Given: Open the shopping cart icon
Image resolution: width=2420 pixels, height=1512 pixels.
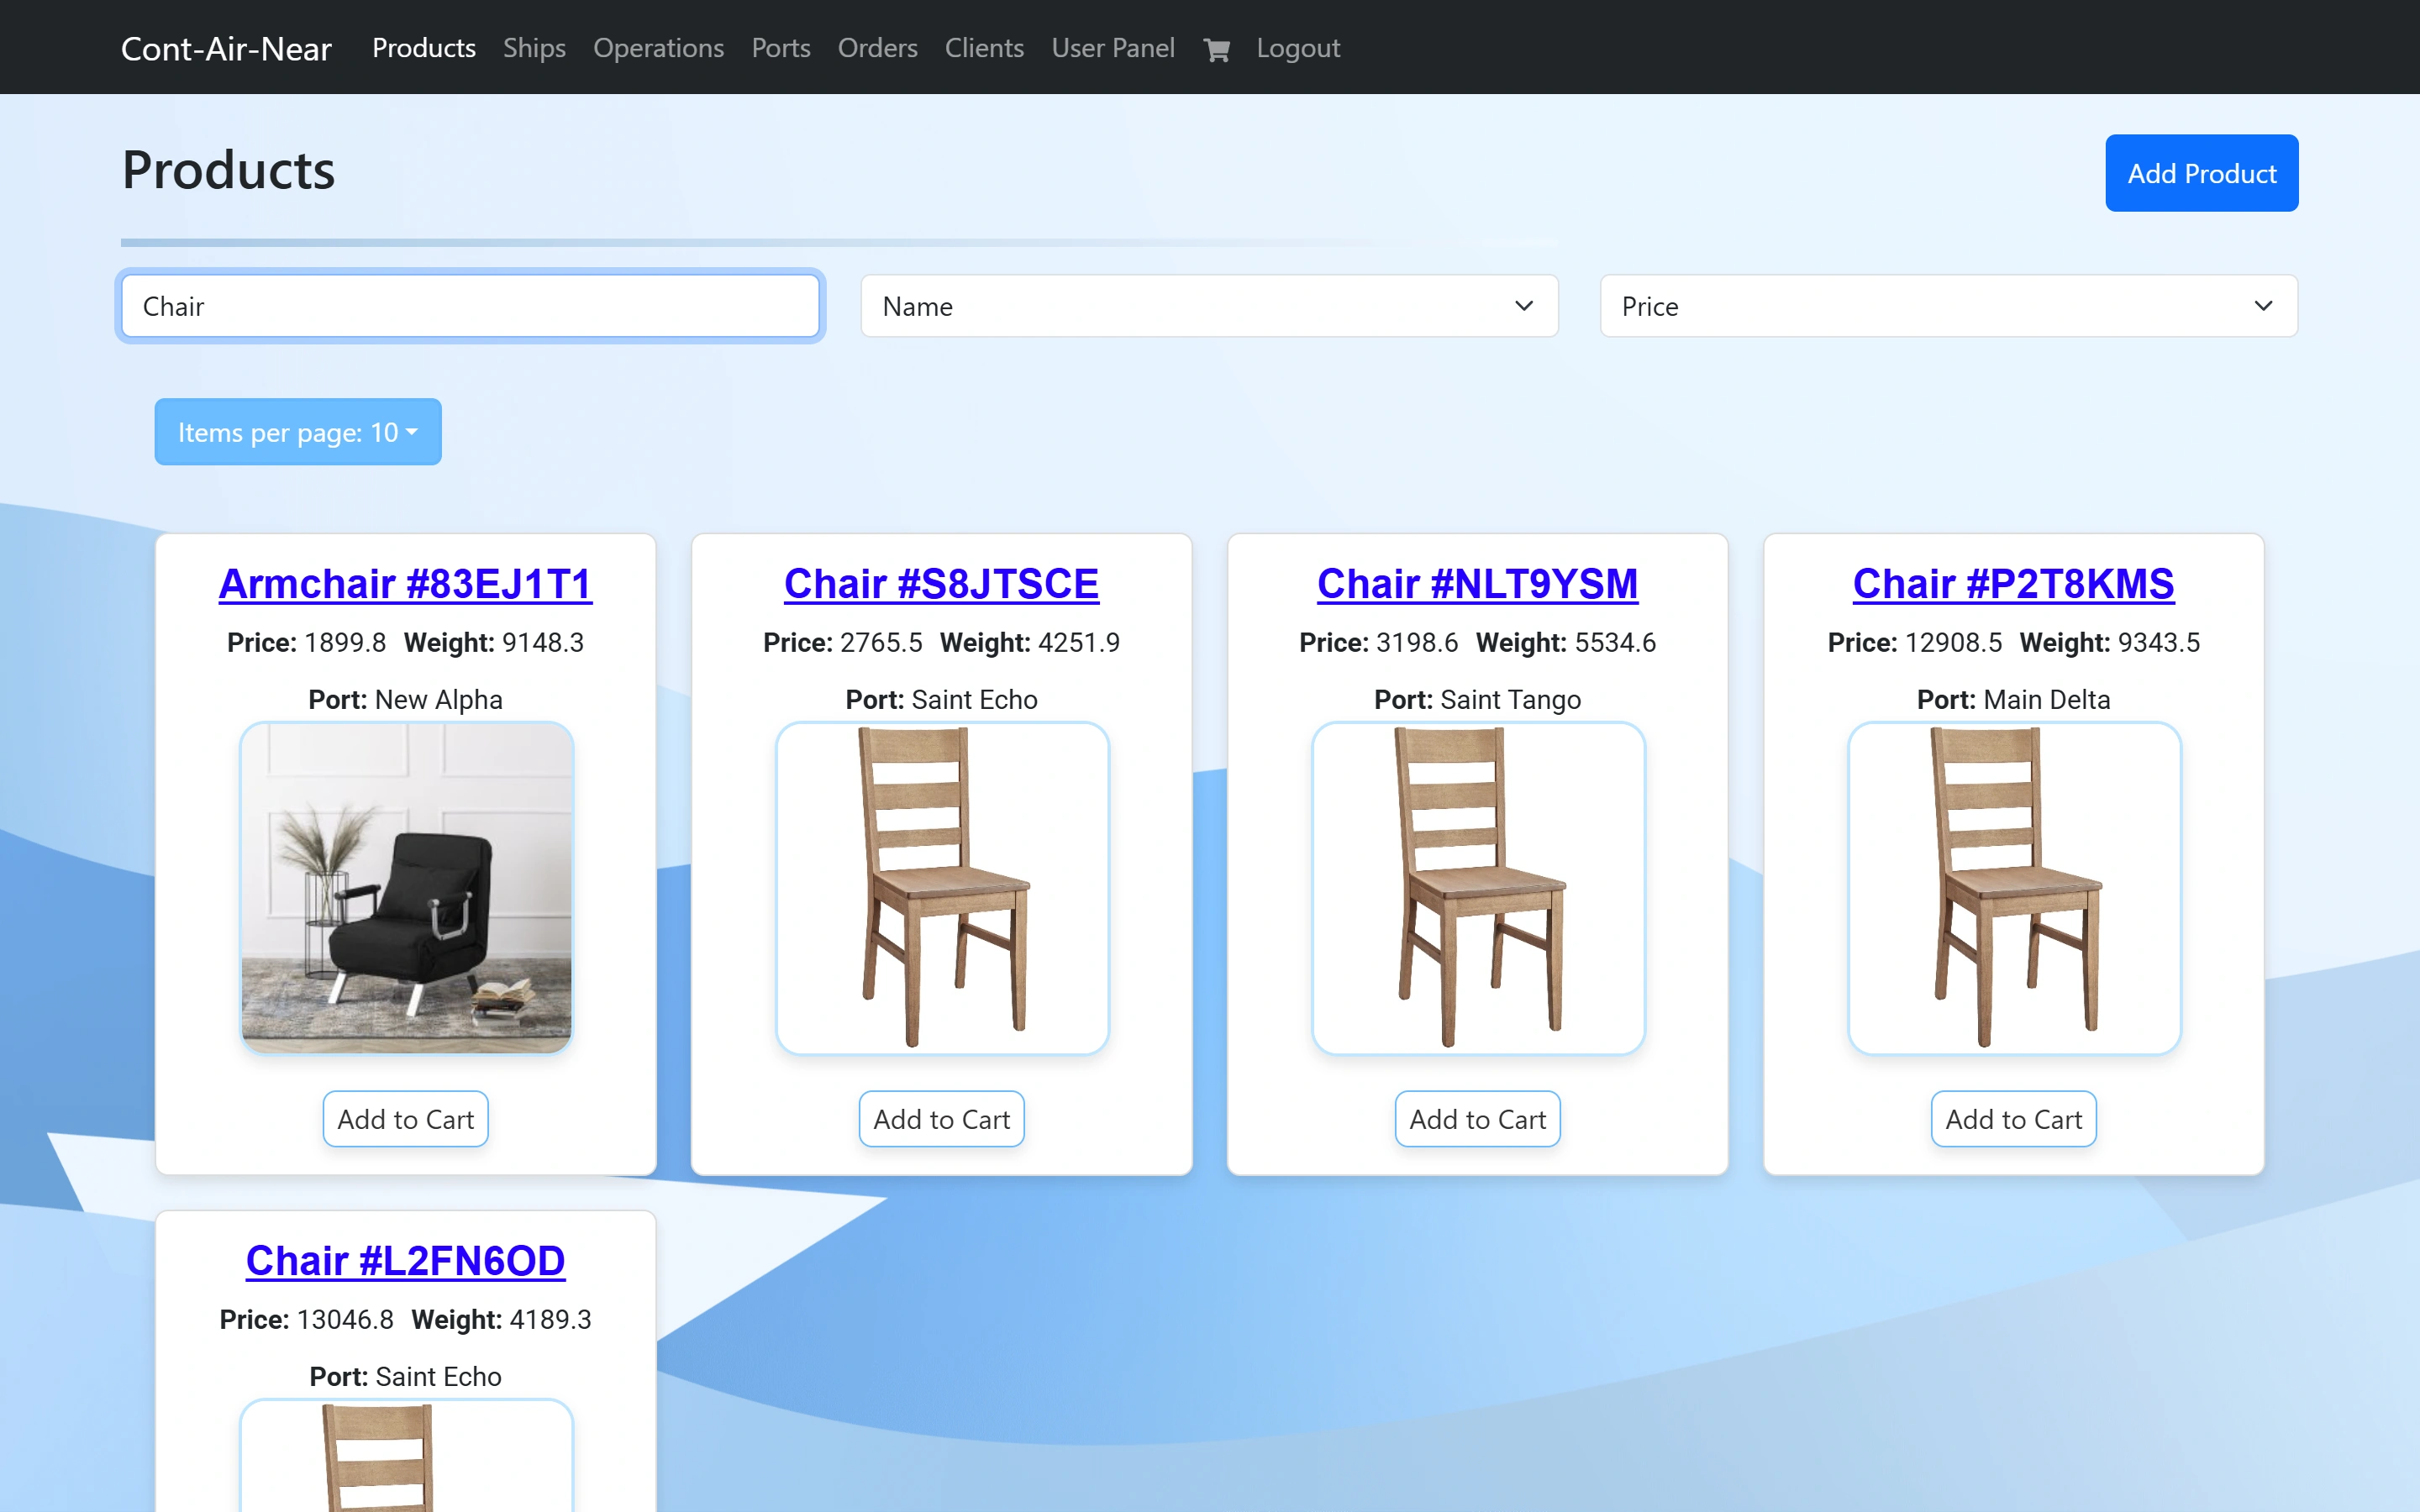Looking at the screenshot, I should tap(1216, 49).
